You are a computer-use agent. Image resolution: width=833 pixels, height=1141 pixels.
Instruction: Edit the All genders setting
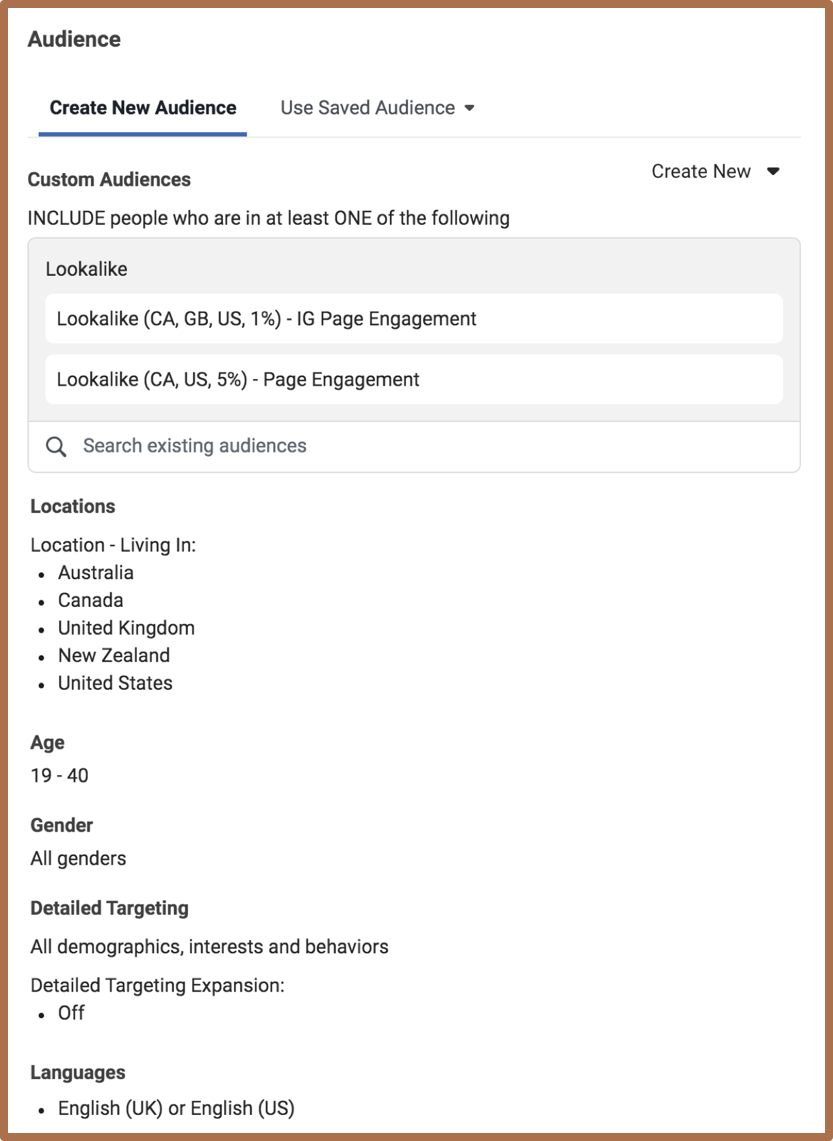click(78, 858)
